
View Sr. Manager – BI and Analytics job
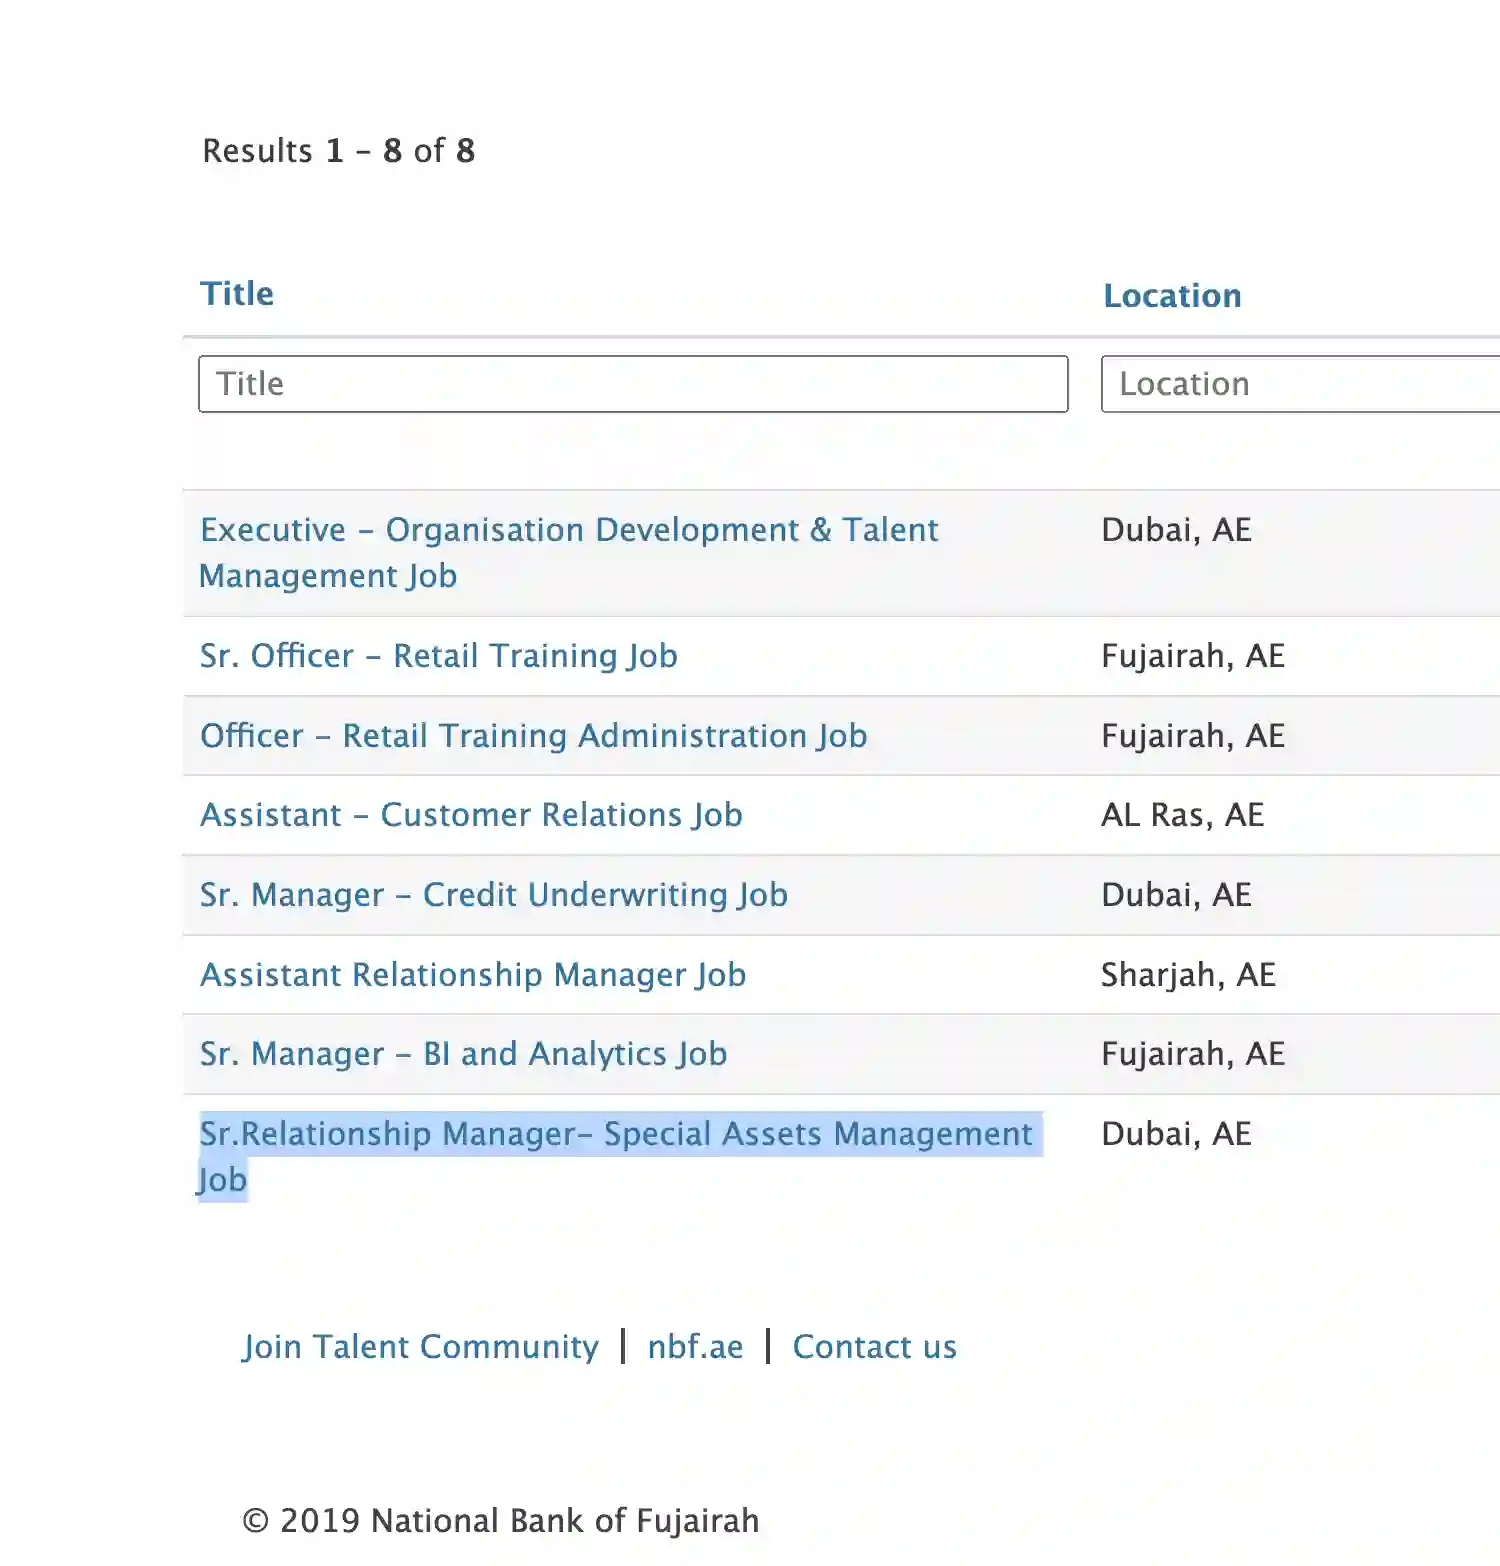point(463,1054)
